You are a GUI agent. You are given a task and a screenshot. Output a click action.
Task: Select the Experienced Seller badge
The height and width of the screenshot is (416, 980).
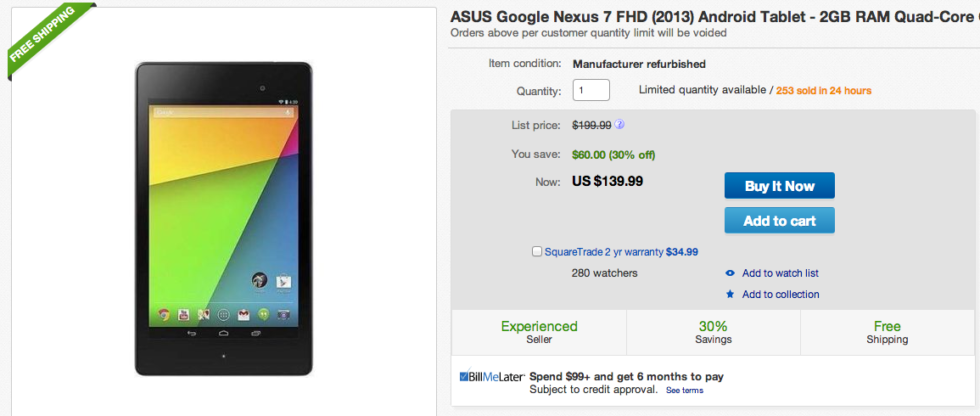point(539,332)
